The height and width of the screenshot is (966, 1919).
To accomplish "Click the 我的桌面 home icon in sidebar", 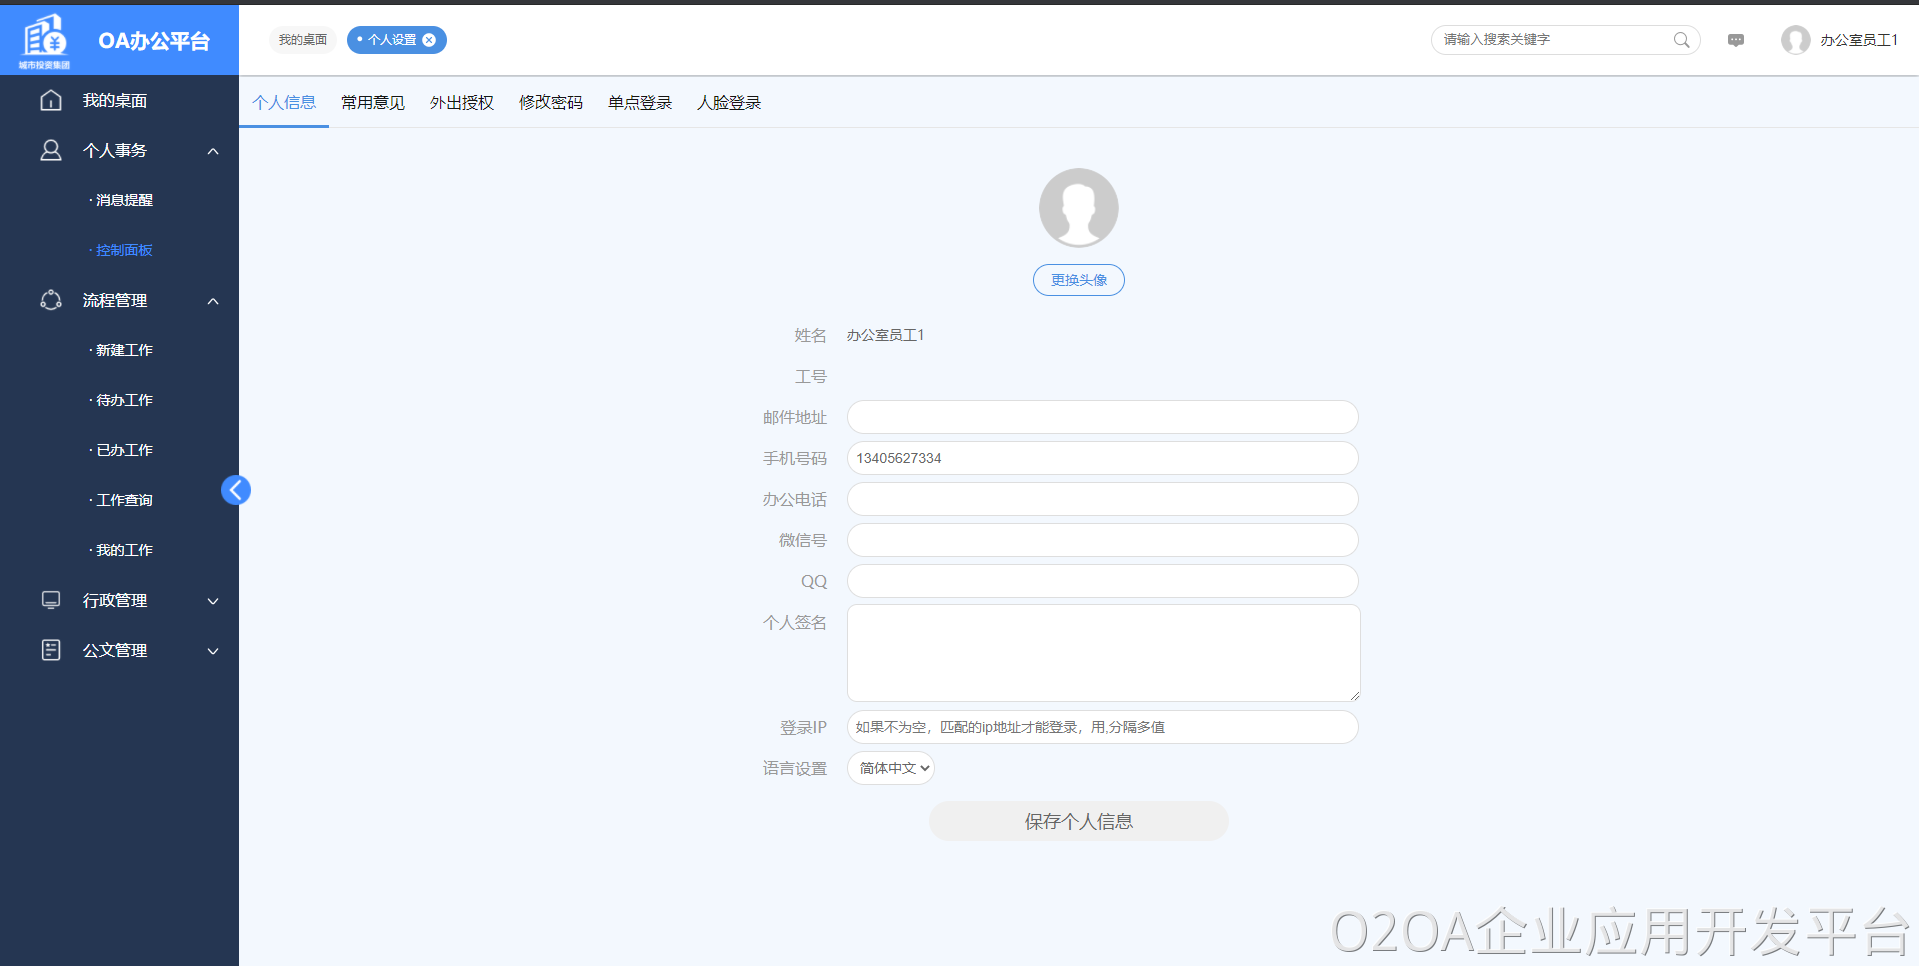I will click(51, 100).
